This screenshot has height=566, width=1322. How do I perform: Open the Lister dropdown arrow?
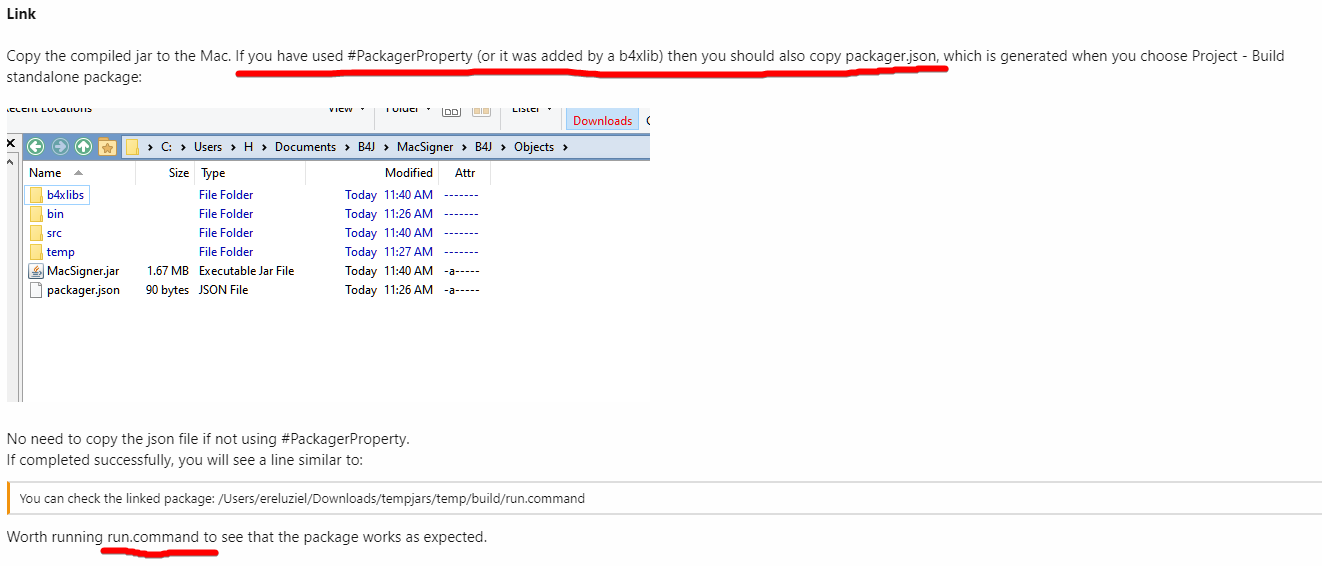coord(549,109)
